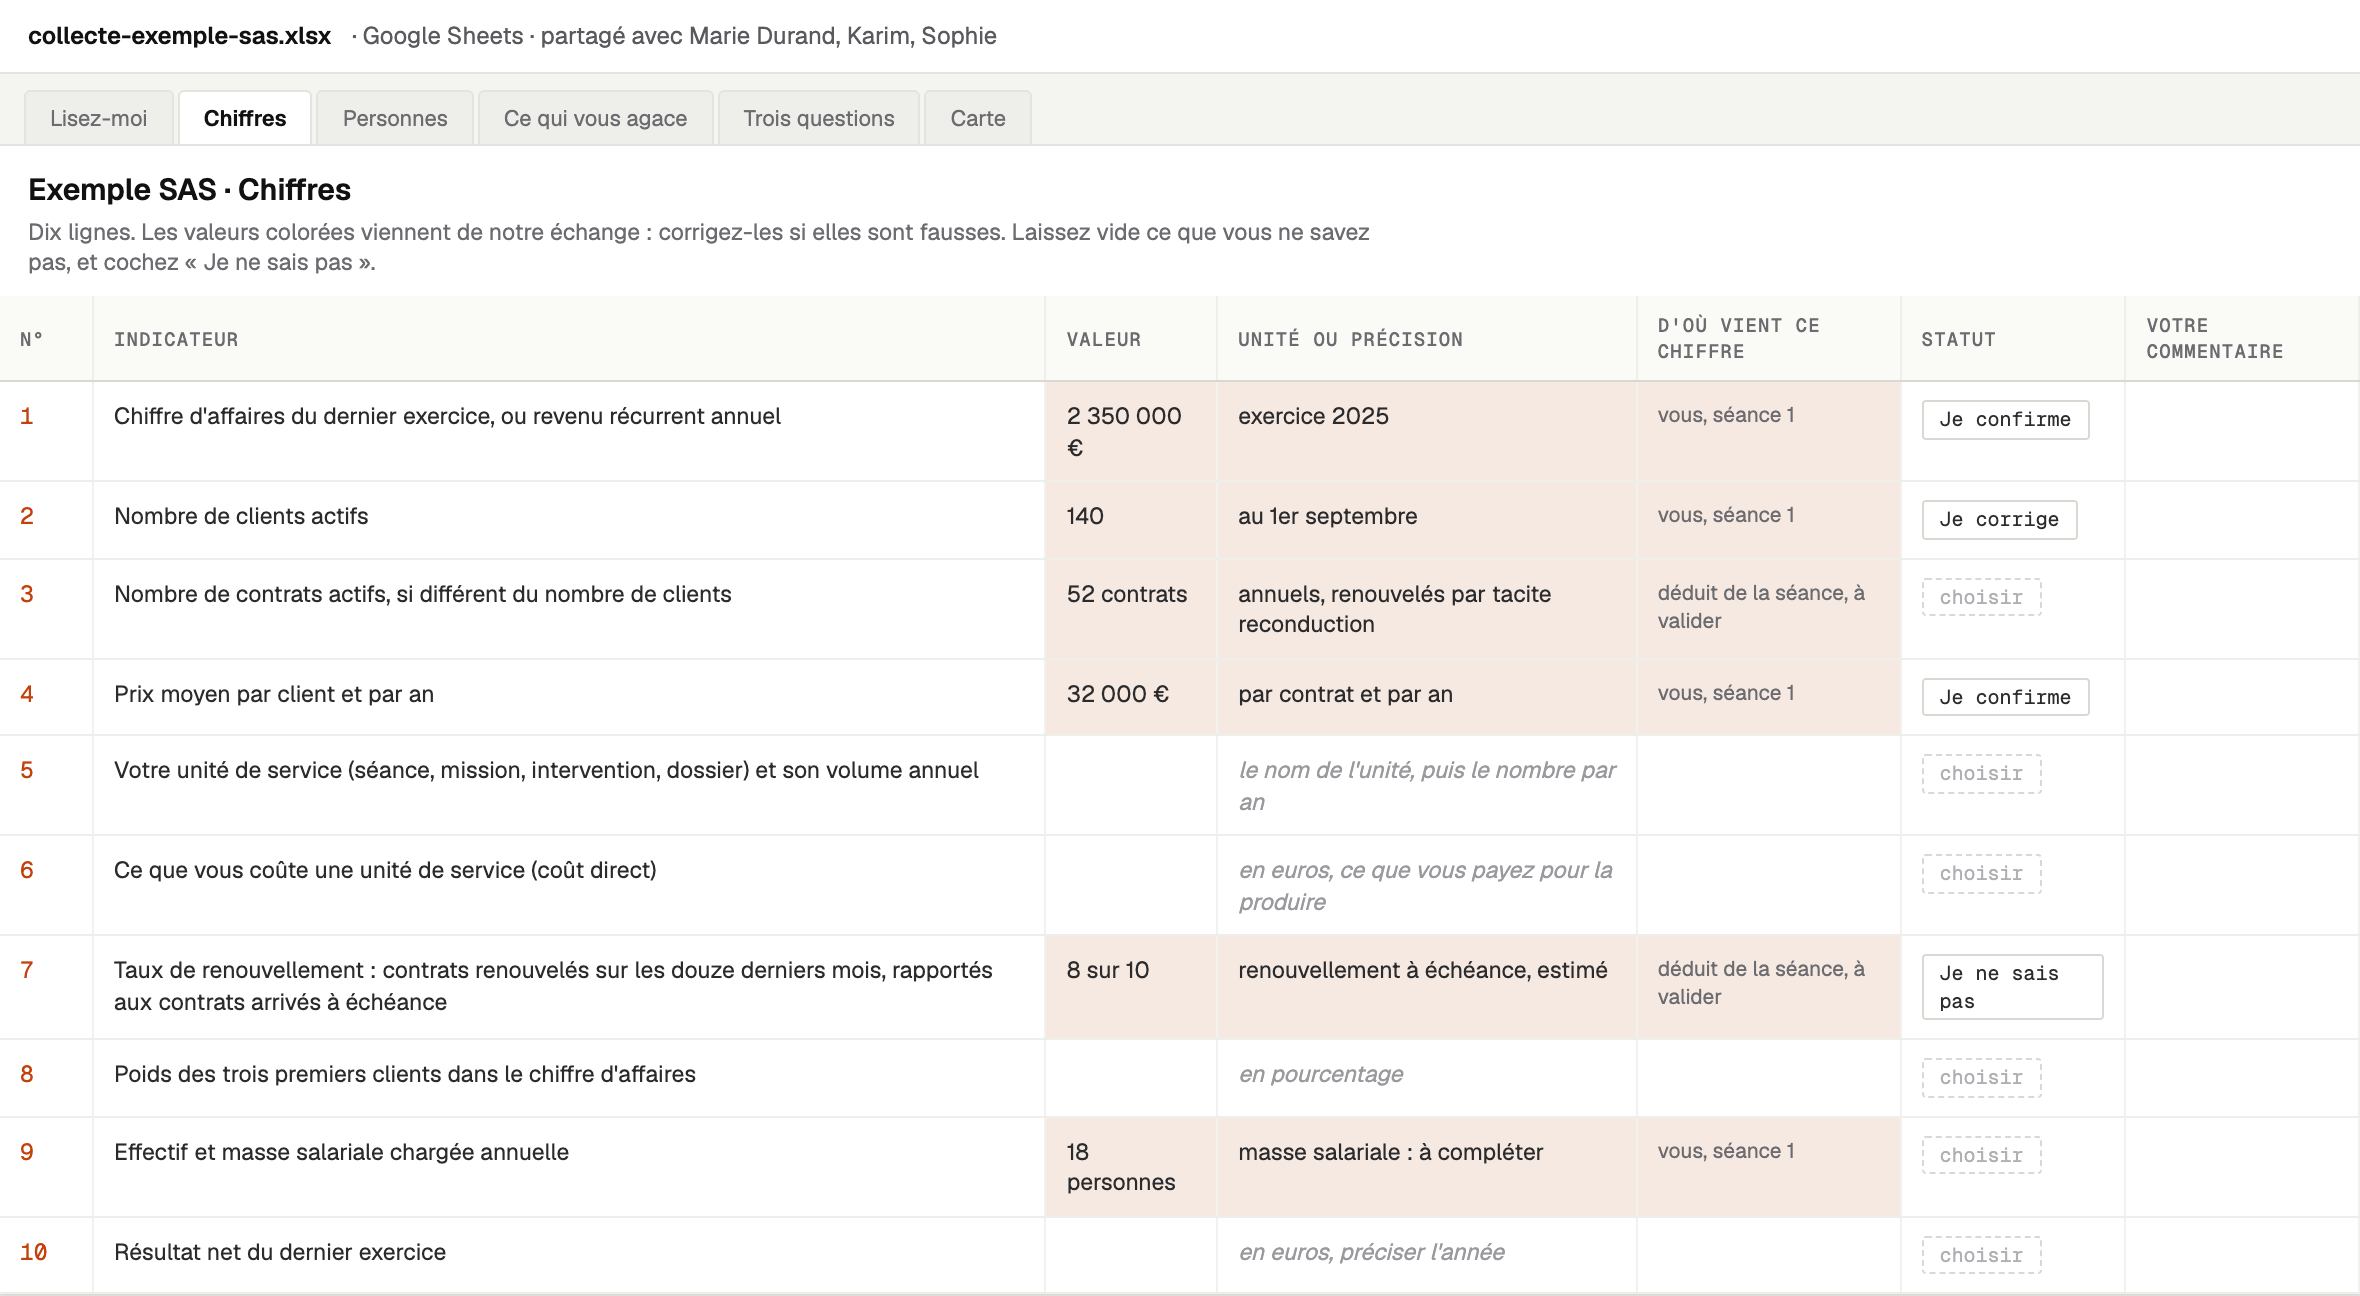Open the Lisez-moi tab

pos(99,118)
